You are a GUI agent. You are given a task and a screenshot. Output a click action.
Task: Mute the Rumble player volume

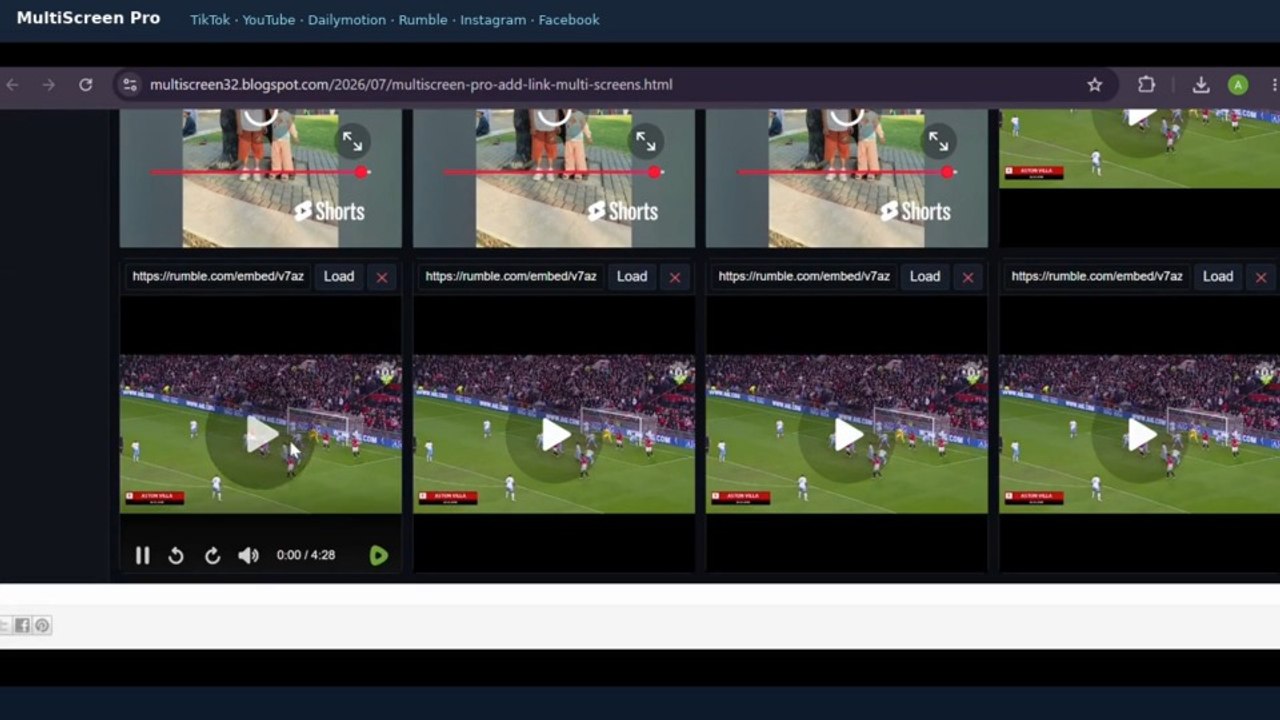coord(248,555)
